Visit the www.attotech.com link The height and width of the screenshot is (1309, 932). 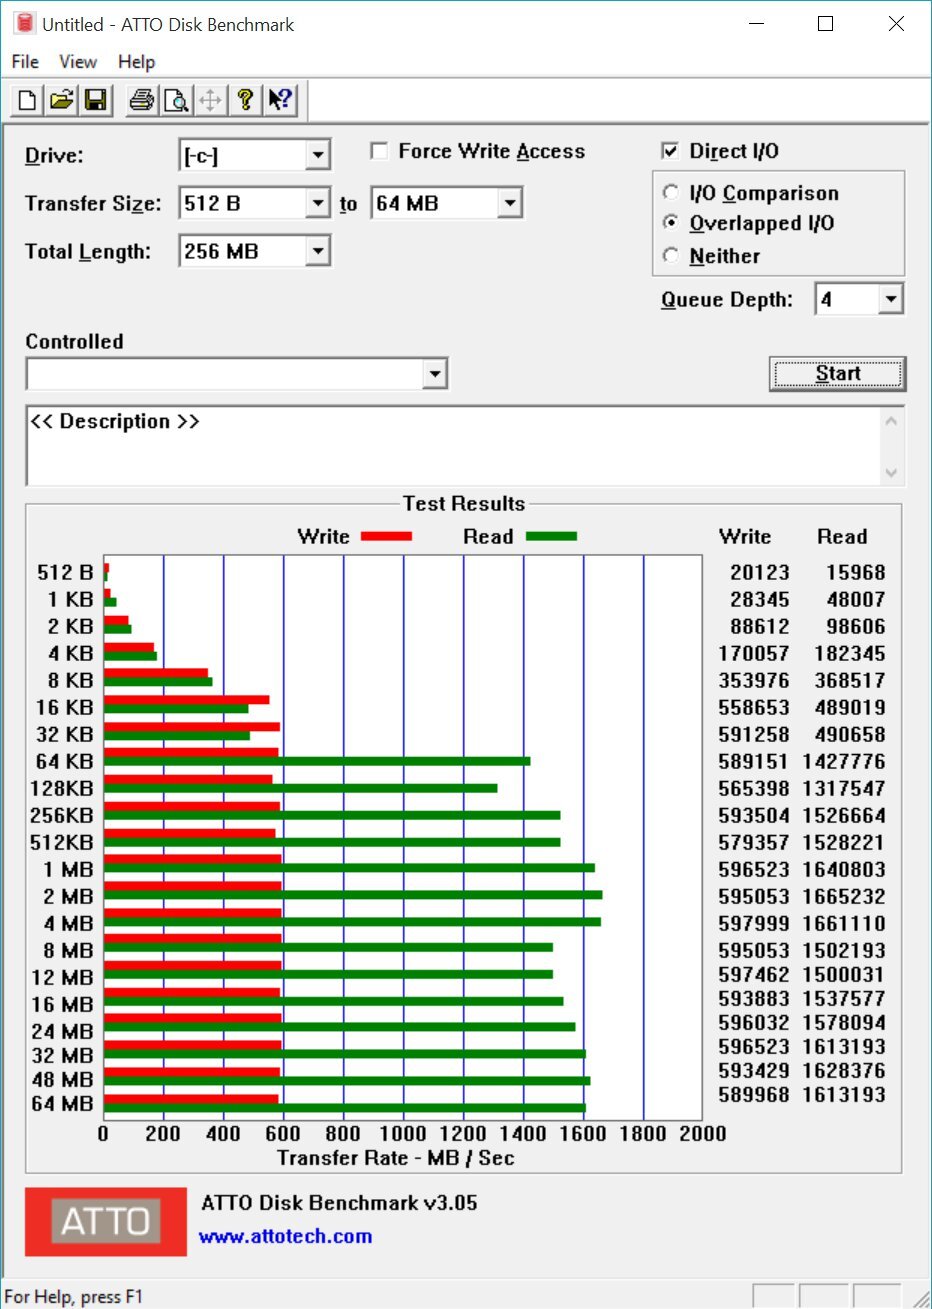tap(285, 1236)
